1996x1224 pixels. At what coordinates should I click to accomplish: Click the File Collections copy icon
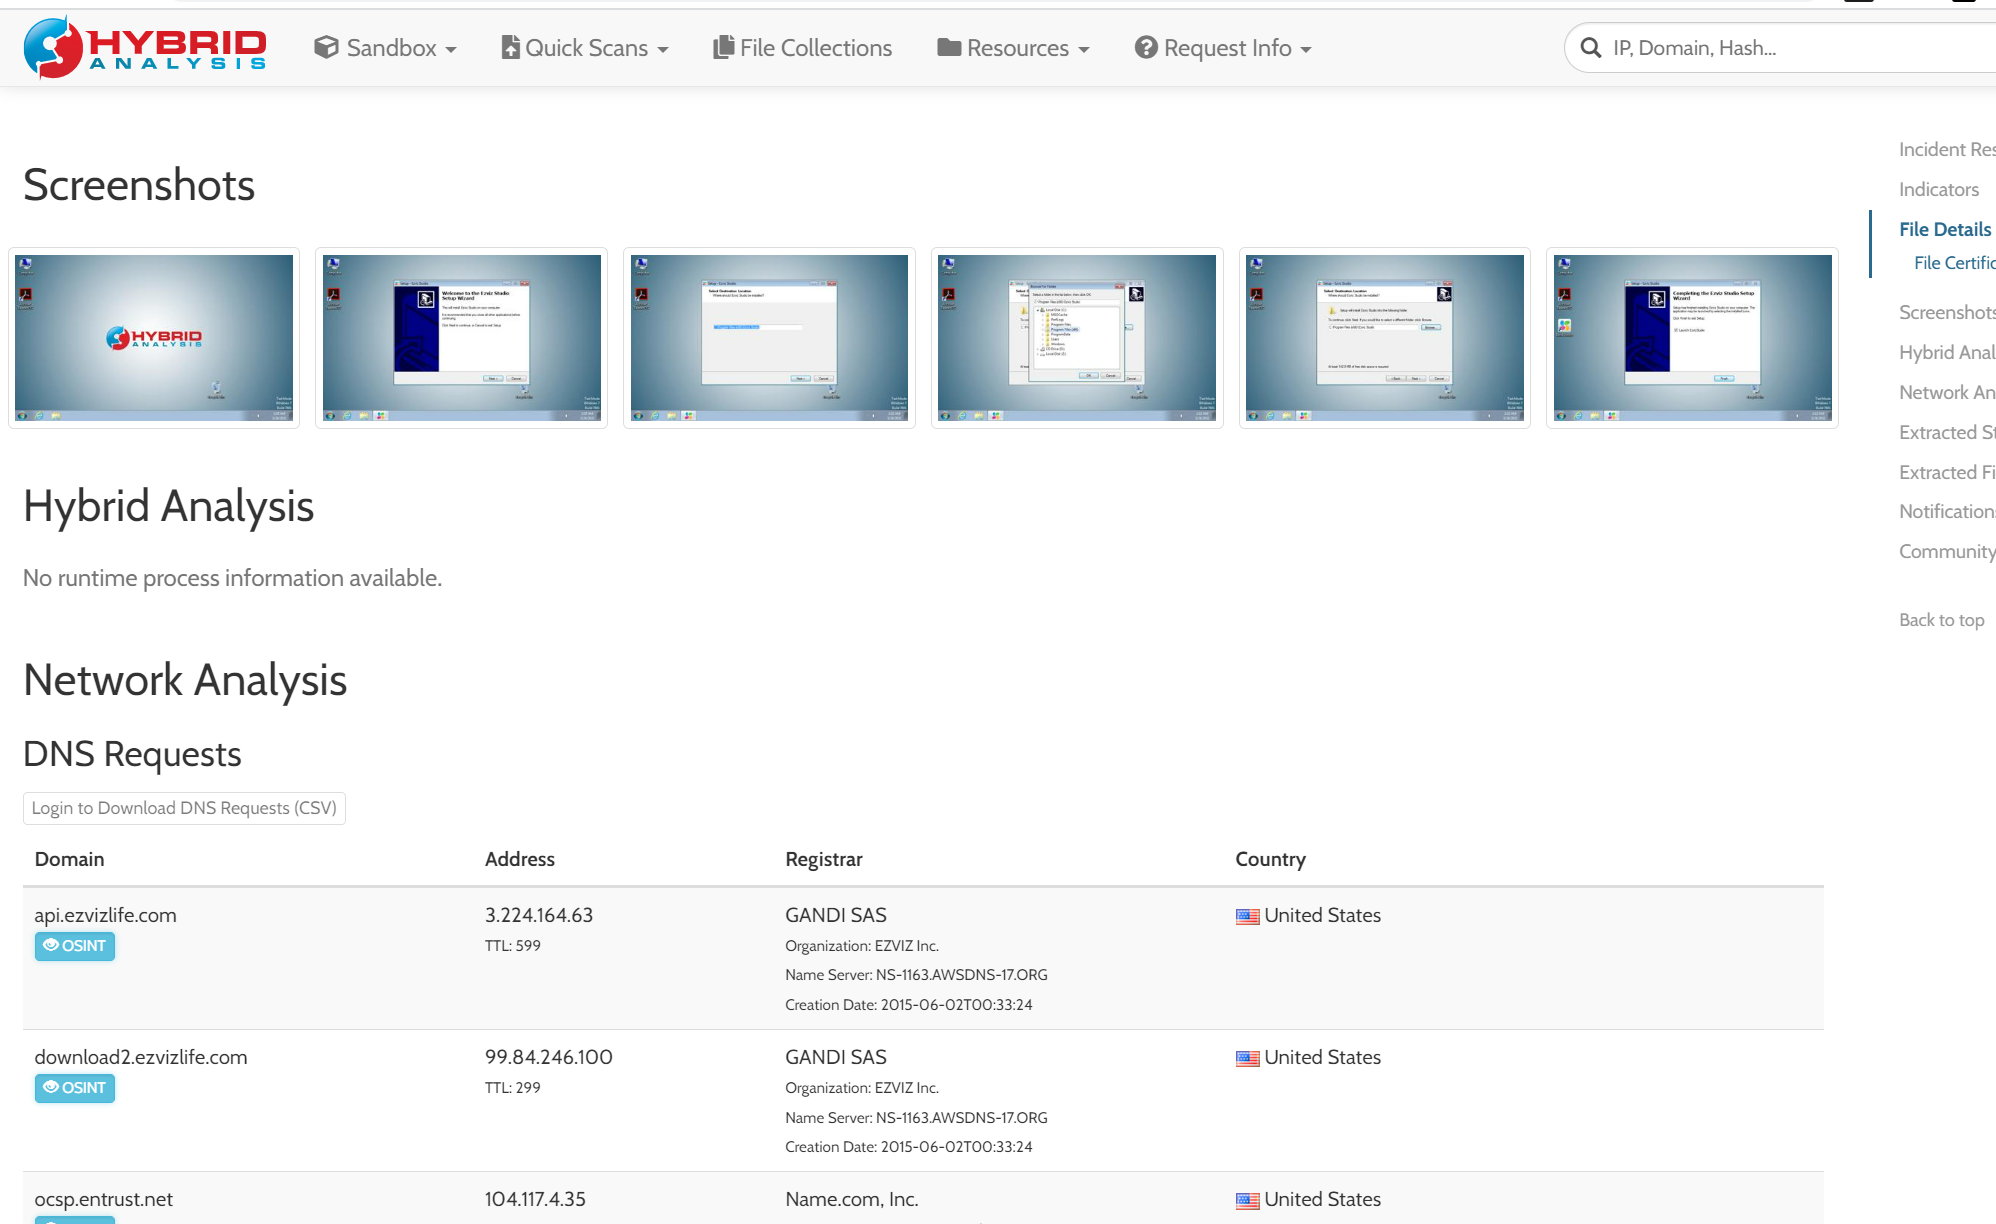[723, 47]
